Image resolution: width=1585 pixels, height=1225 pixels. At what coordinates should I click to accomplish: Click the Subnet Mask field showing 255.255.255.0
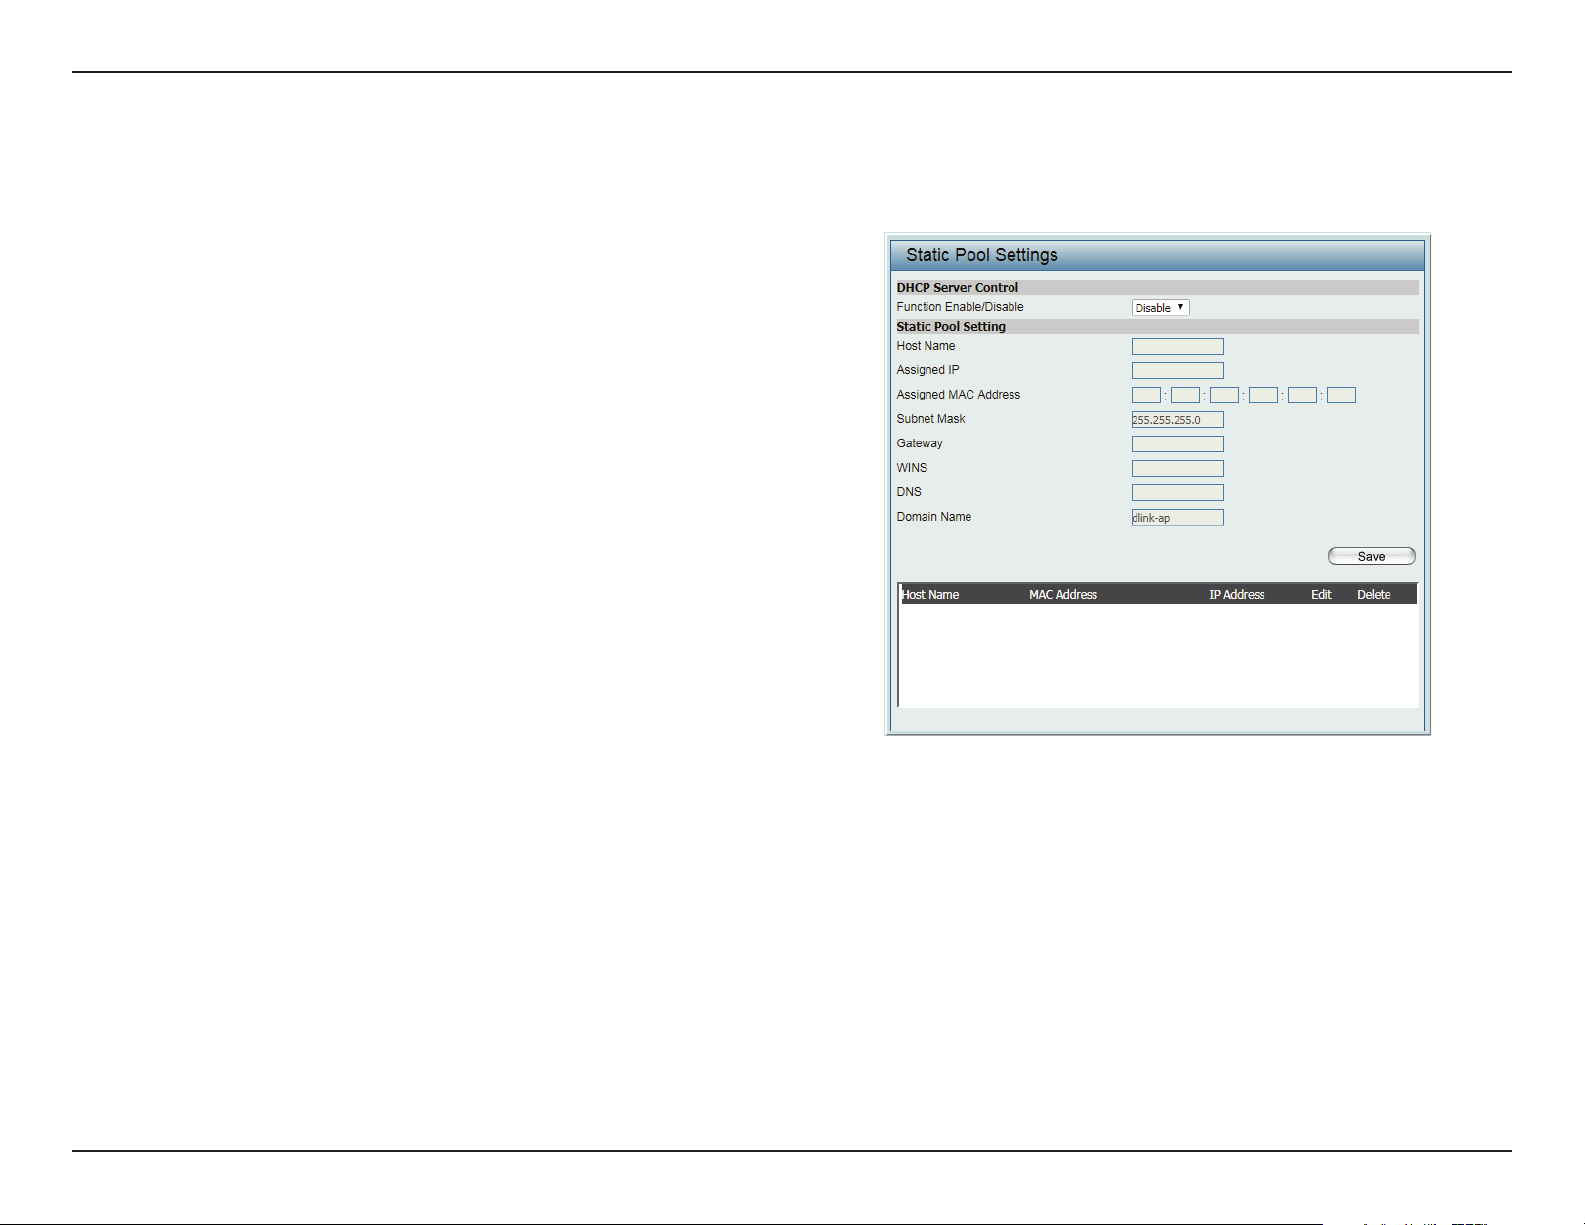tap(1177, 419)
